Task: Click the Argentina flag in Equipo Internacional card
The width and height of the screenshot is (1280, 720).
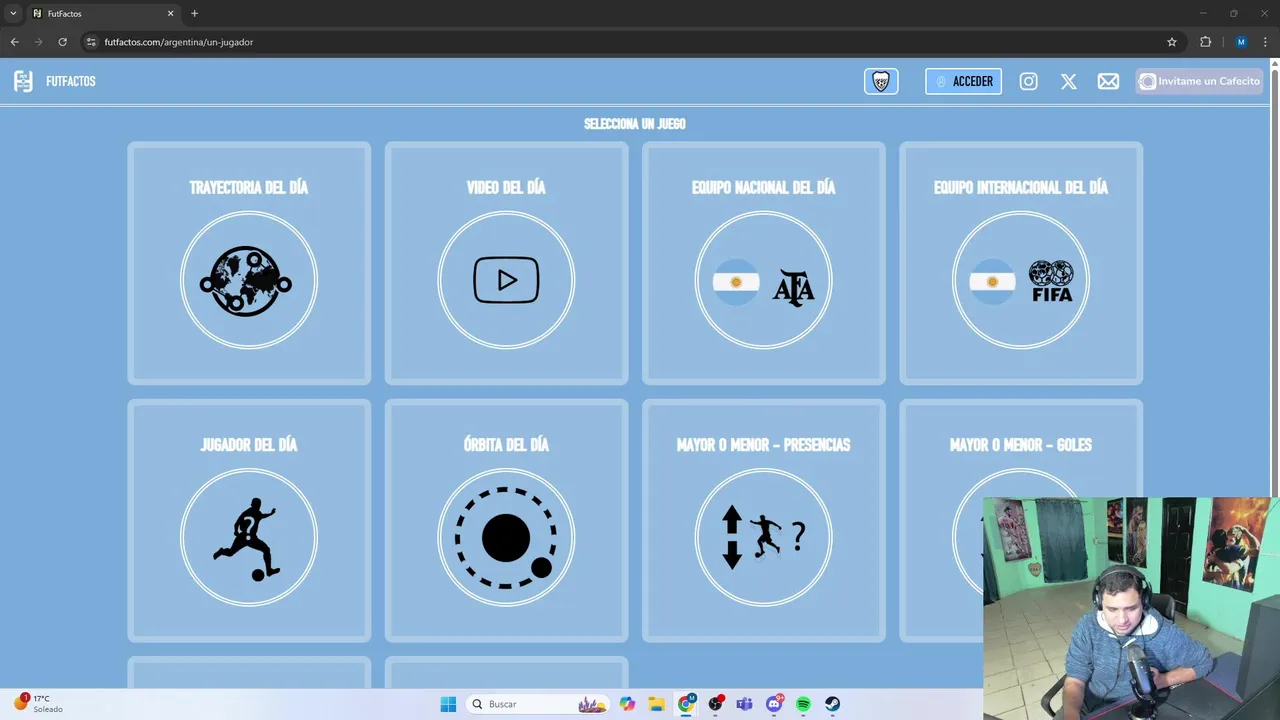Action: point(993,282)
